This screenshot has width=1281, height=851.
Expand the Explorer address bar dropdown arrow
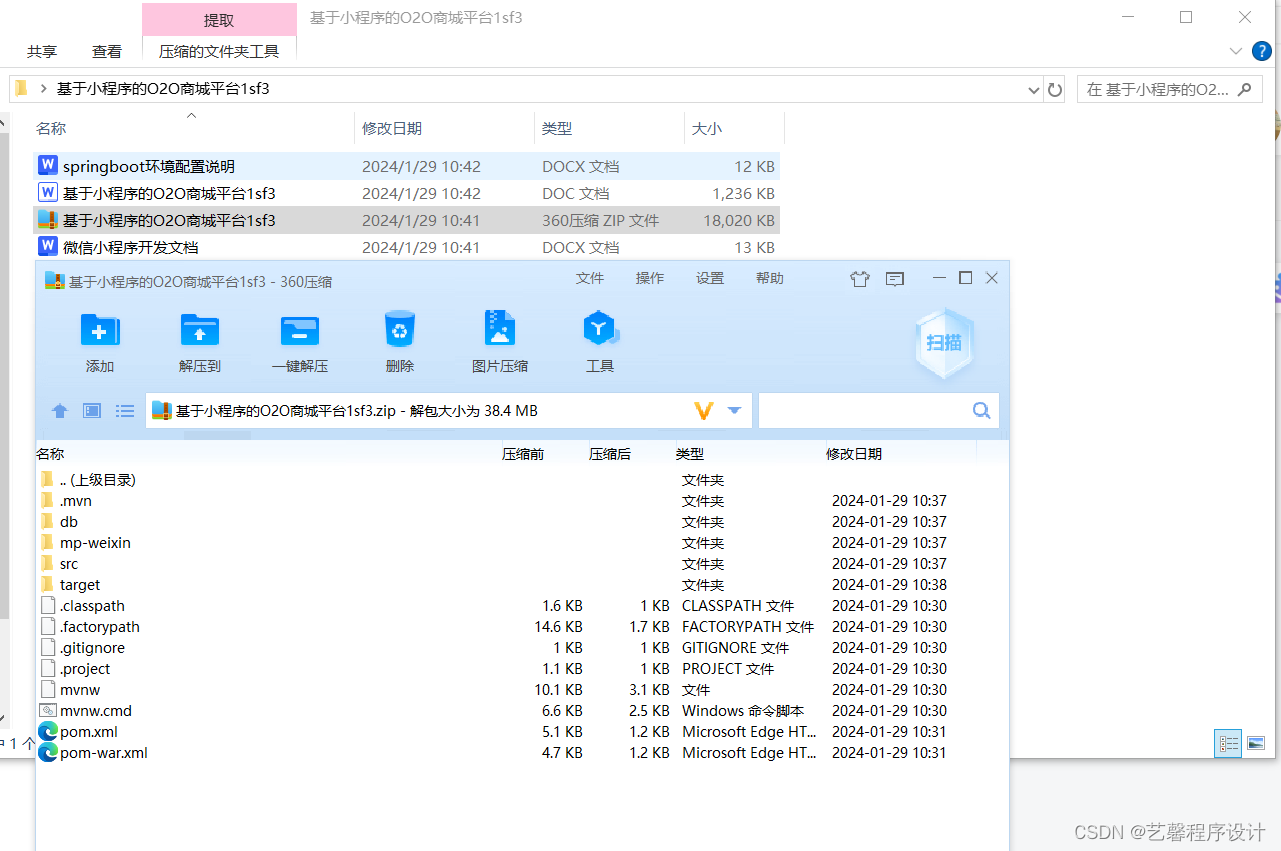point(1033,89)
